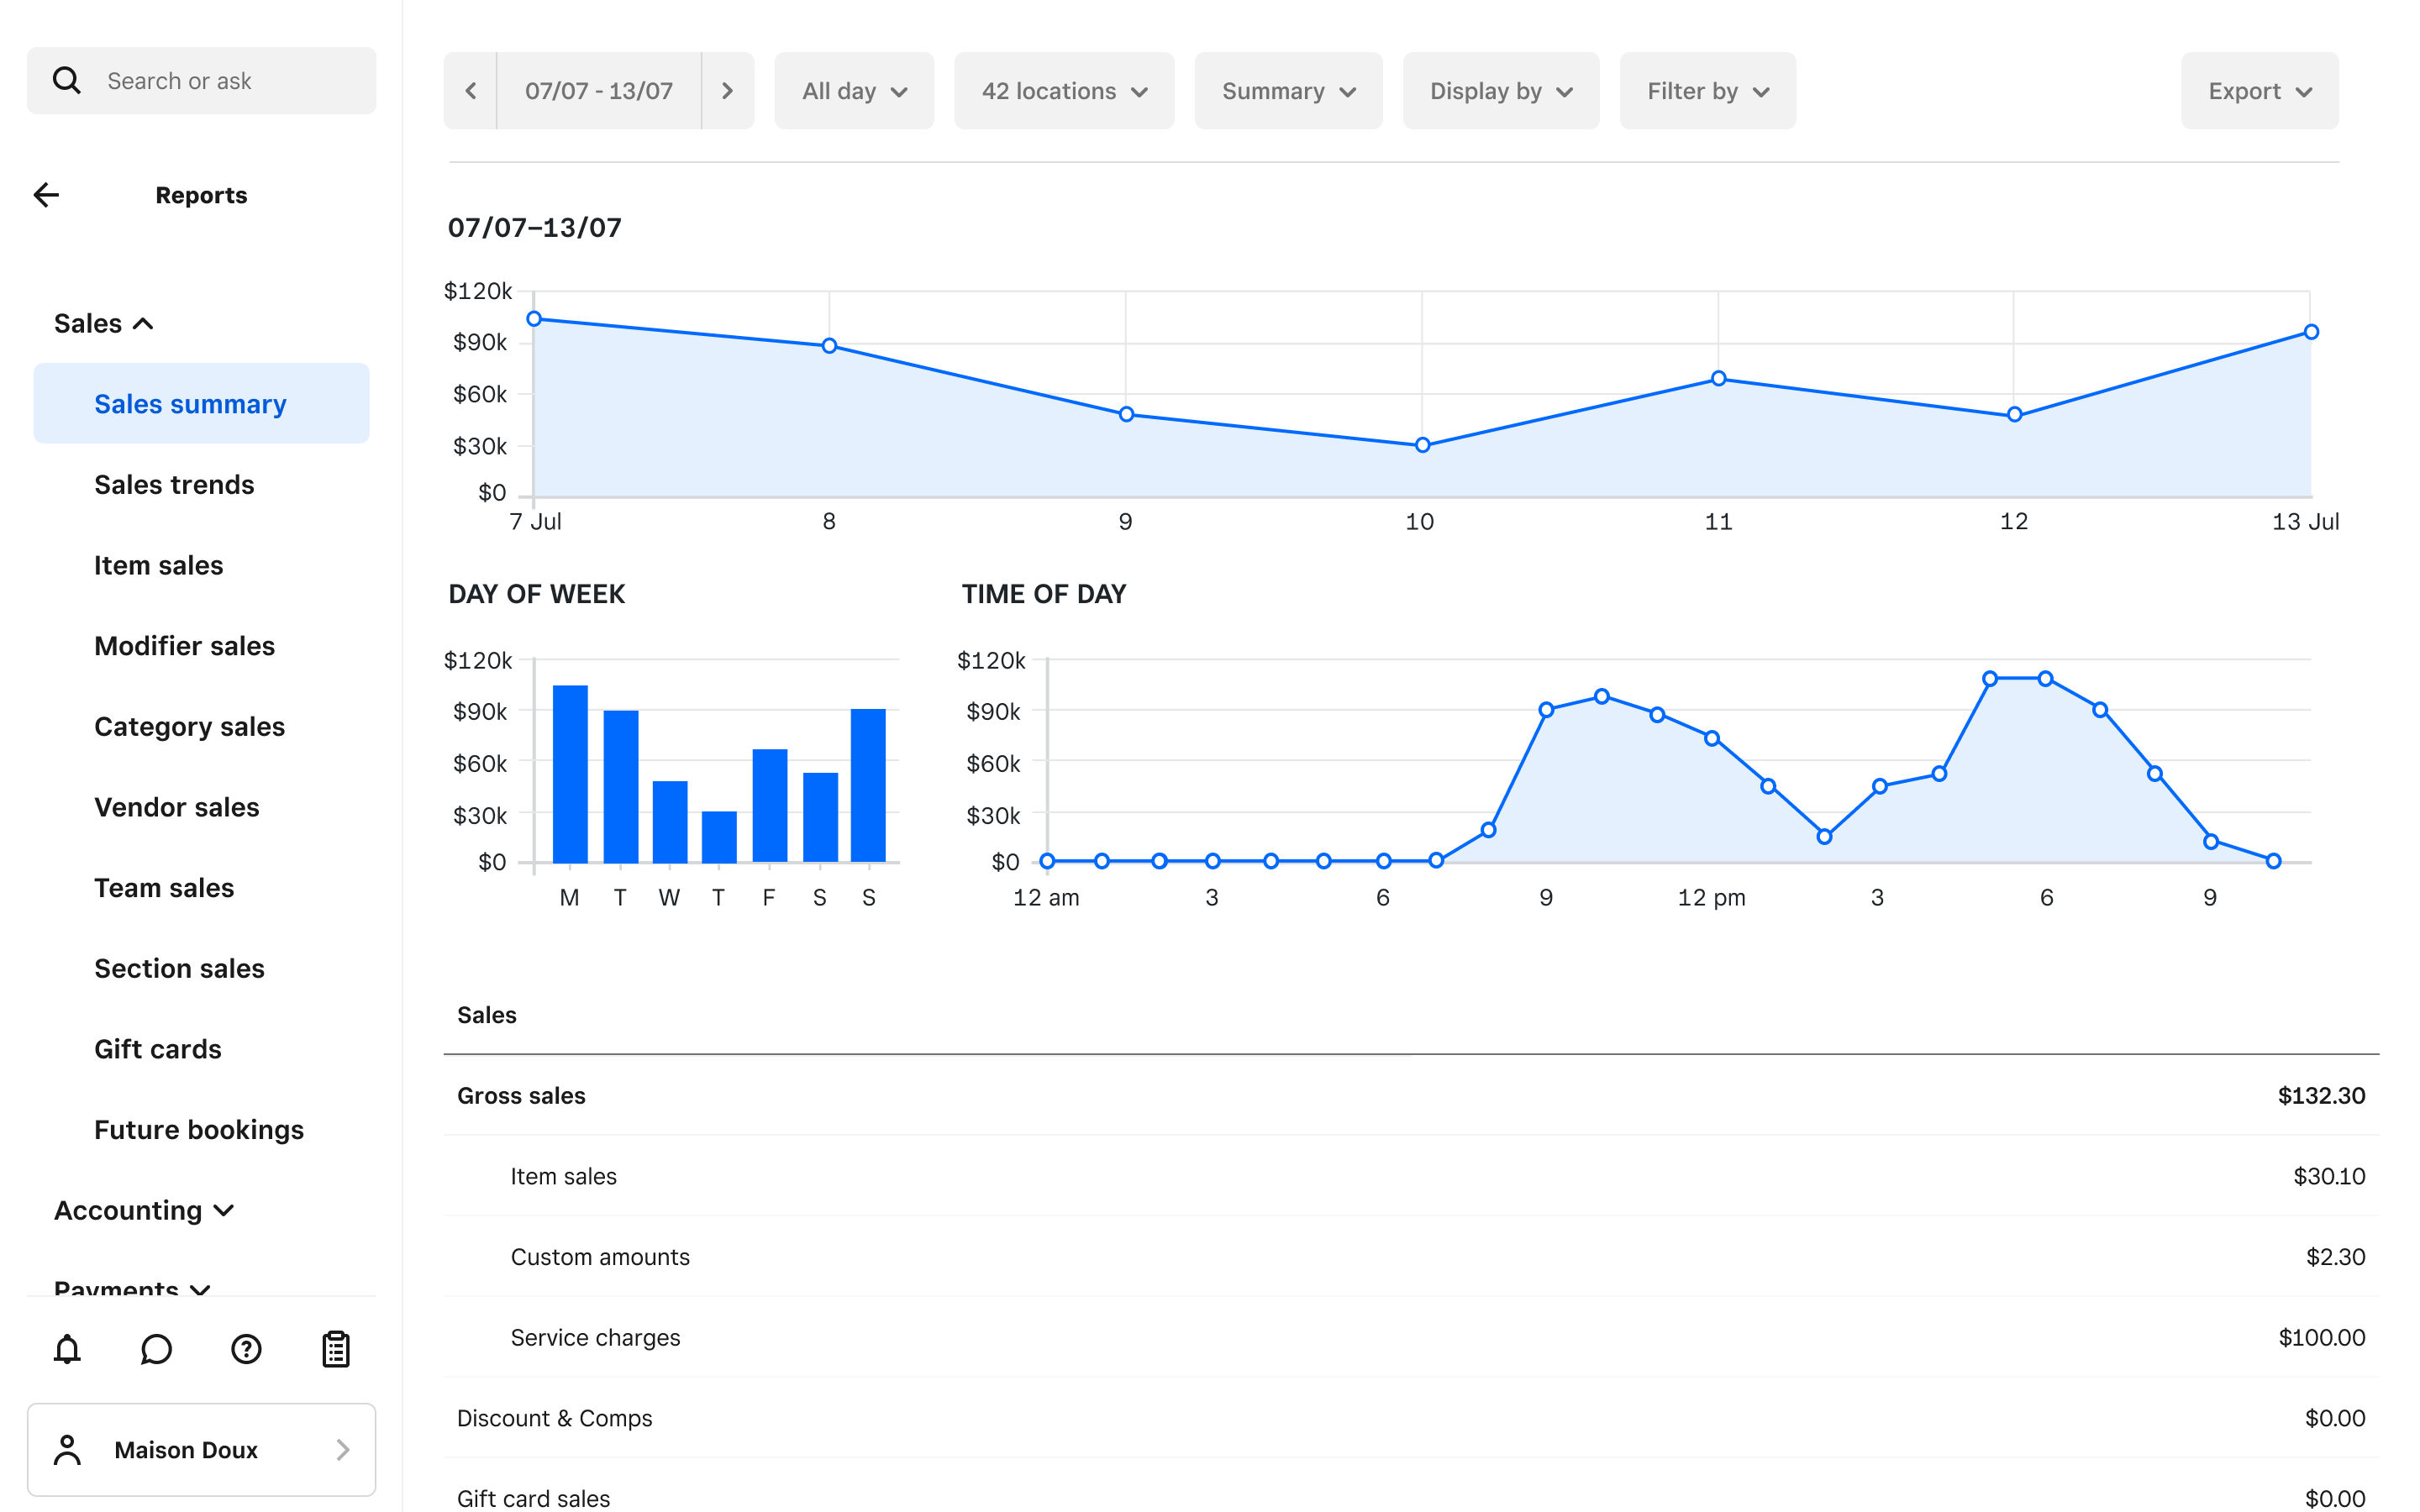Go to next date range arrow
The height and width of the screenshot is (1512, 2420).
click(727, 91)
